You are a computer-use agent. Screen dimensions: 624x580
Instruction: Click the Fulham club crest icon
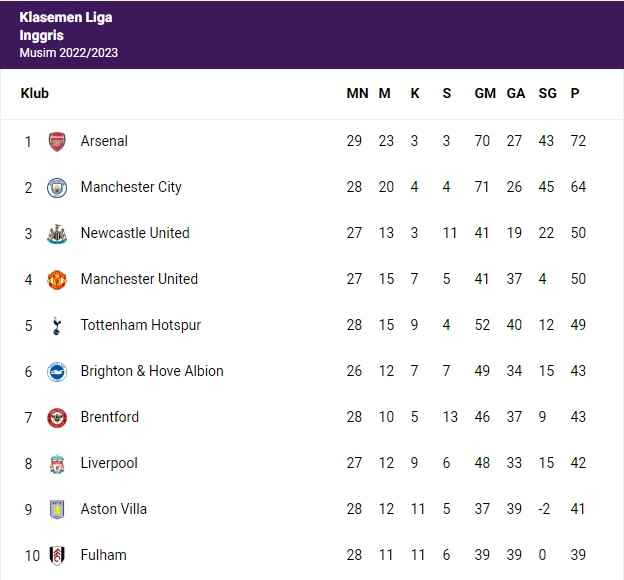click(57, 555)
